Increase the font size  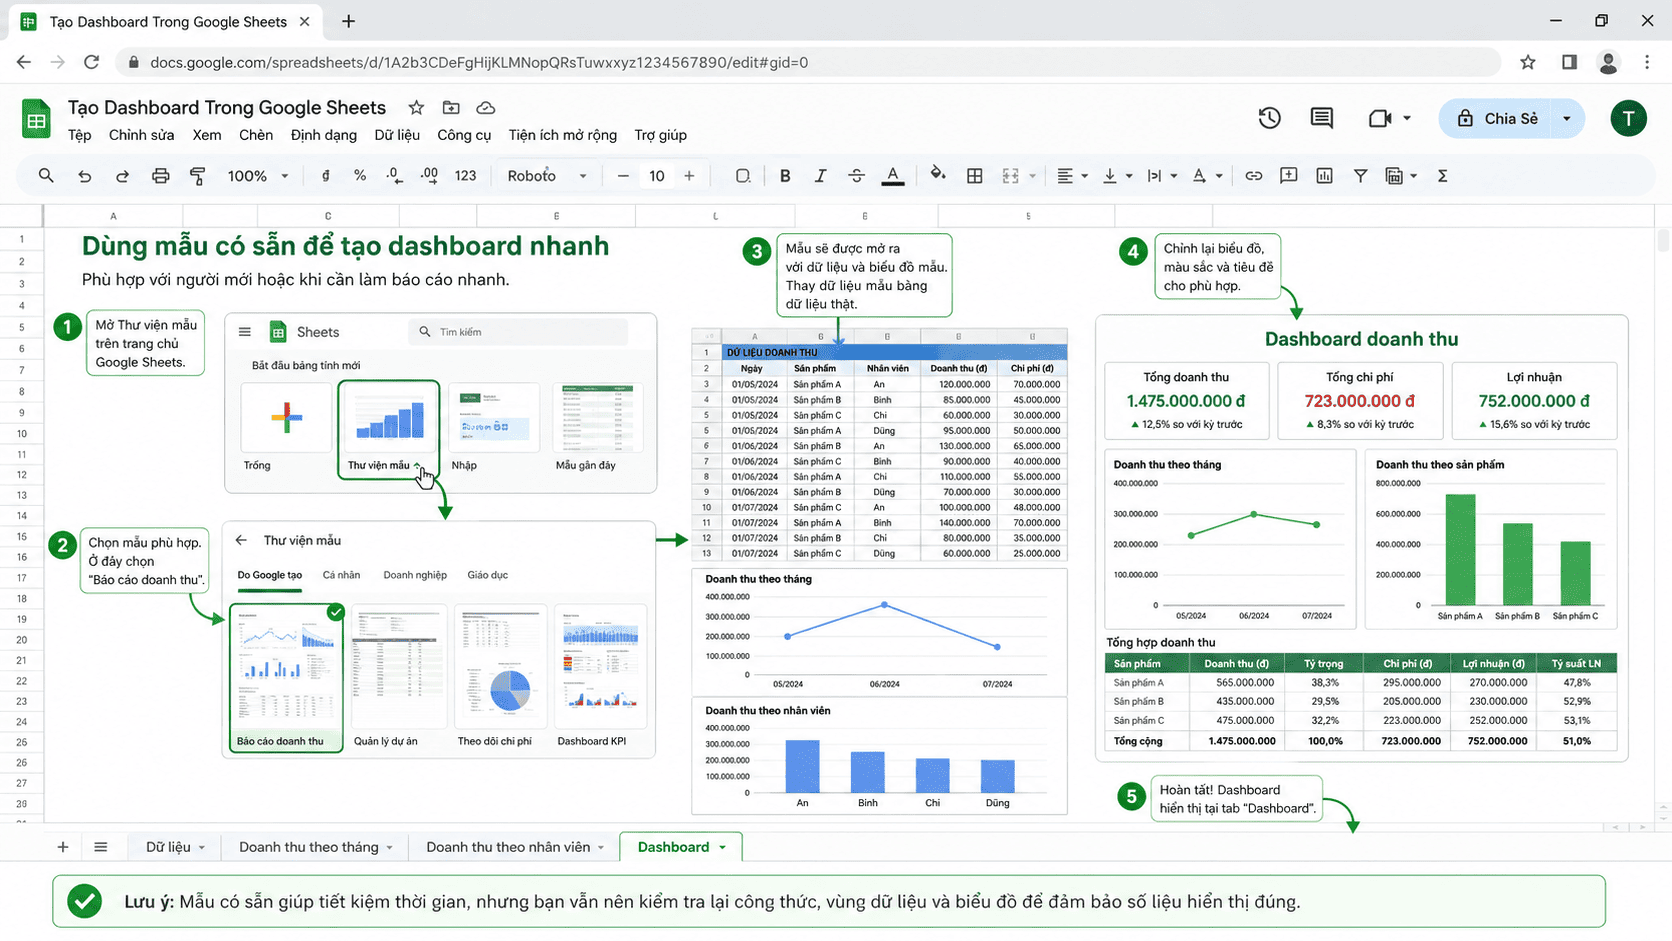[x=689, y=176]
